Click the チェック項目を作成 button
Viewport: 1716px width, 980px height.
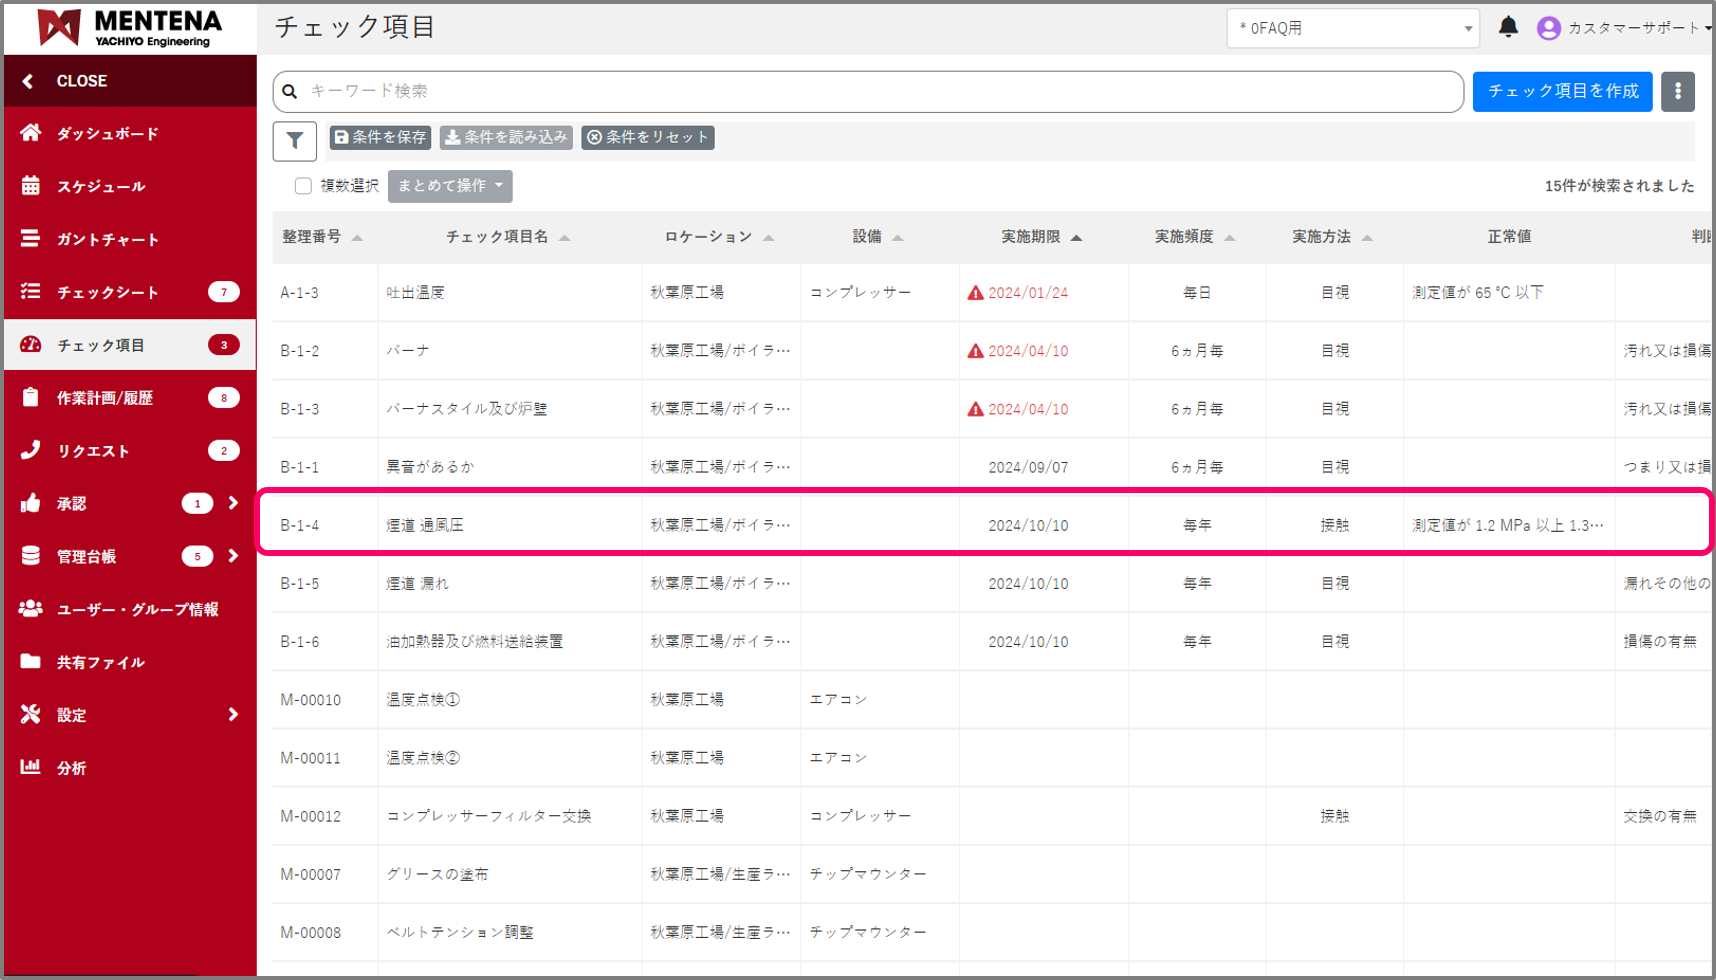click(1562, 91)
